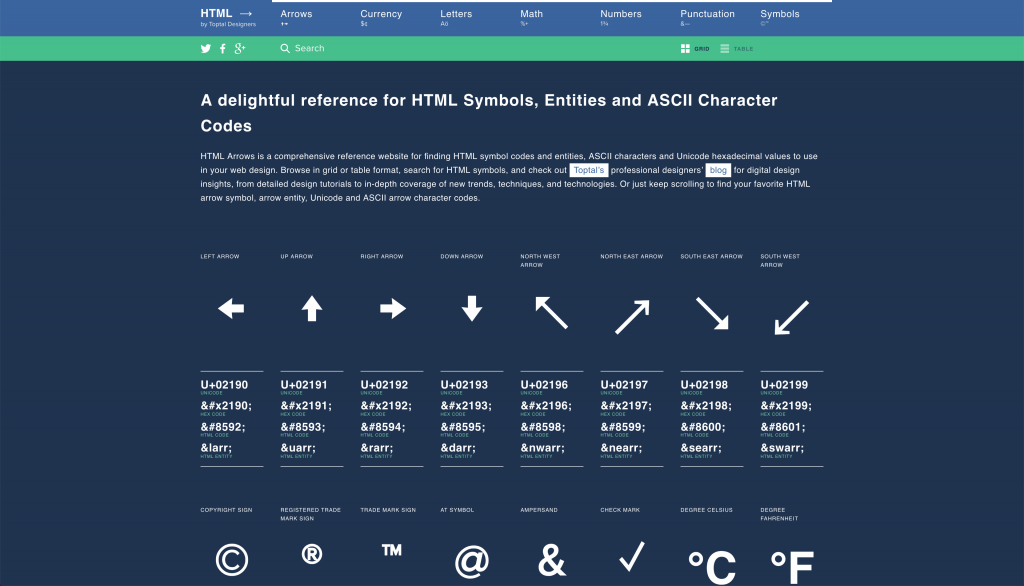Image resolution: width=1024 pixels, height=586 pixels.
Task: Select the registered trade mark symbol
Action: (x=312, y=555)
